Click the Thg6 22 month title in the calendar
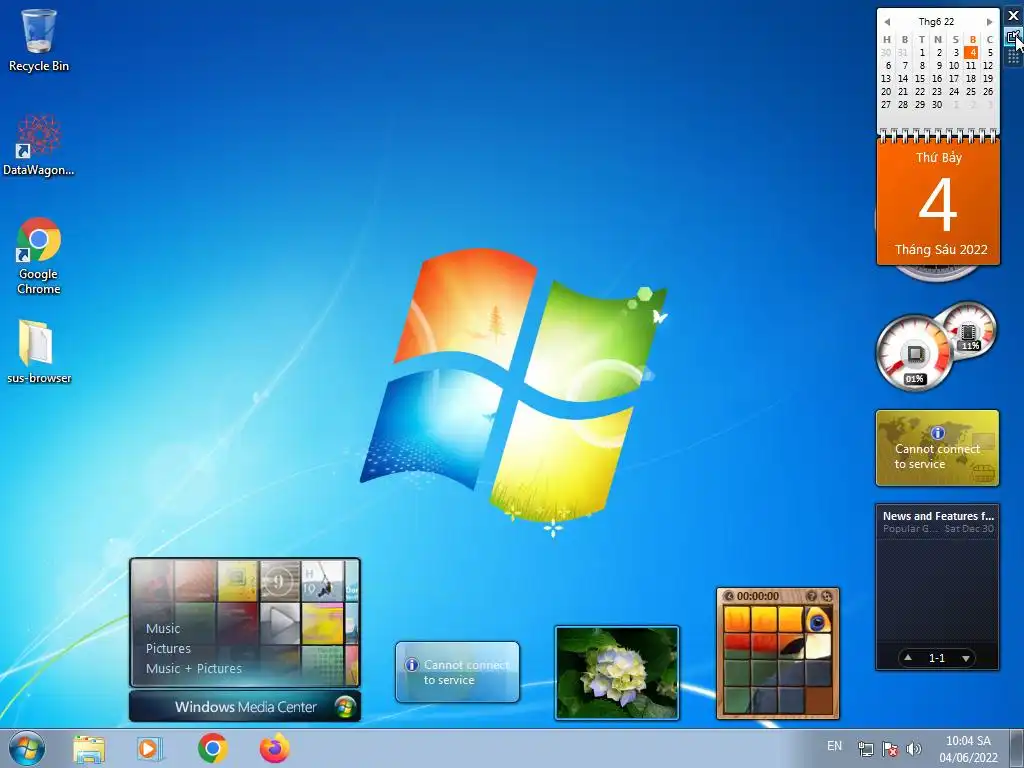This screenshot has height=768, width=1024. click(x=936, y=22)
